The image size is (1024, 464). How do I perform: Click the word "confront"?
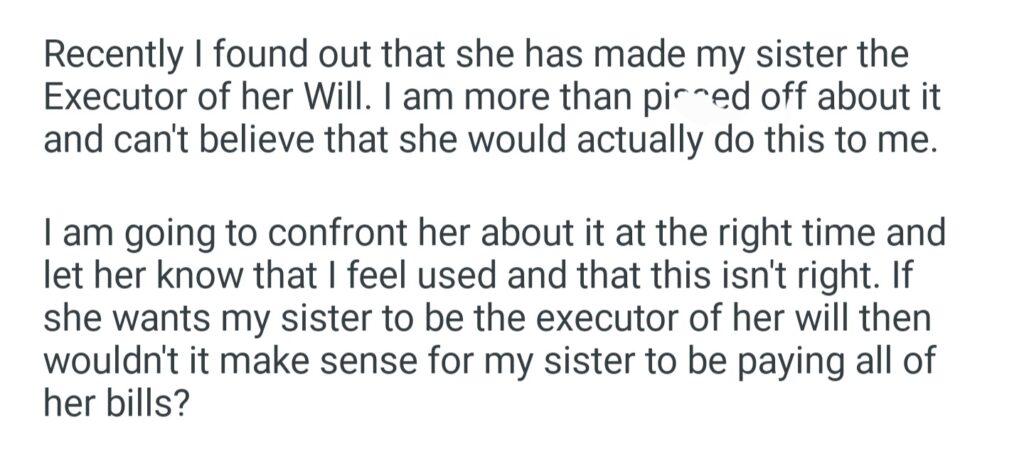pos(338,235)
